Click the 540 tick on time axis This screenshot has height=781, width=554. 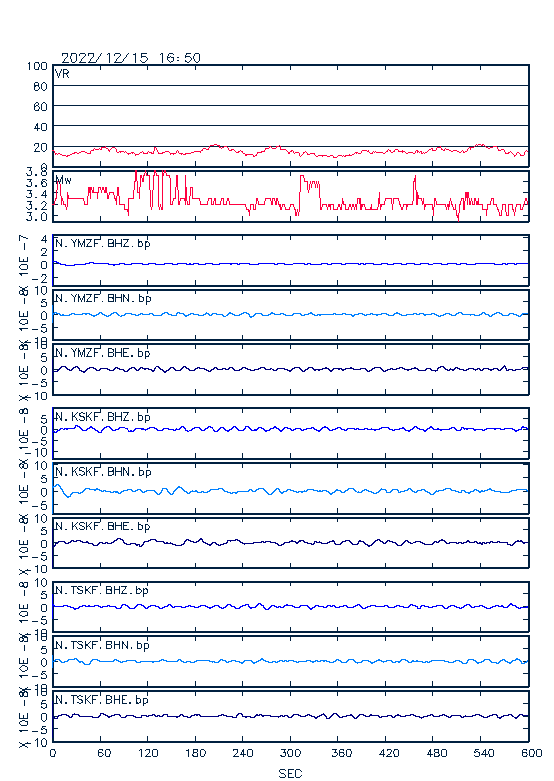click(x=483, y=753)
